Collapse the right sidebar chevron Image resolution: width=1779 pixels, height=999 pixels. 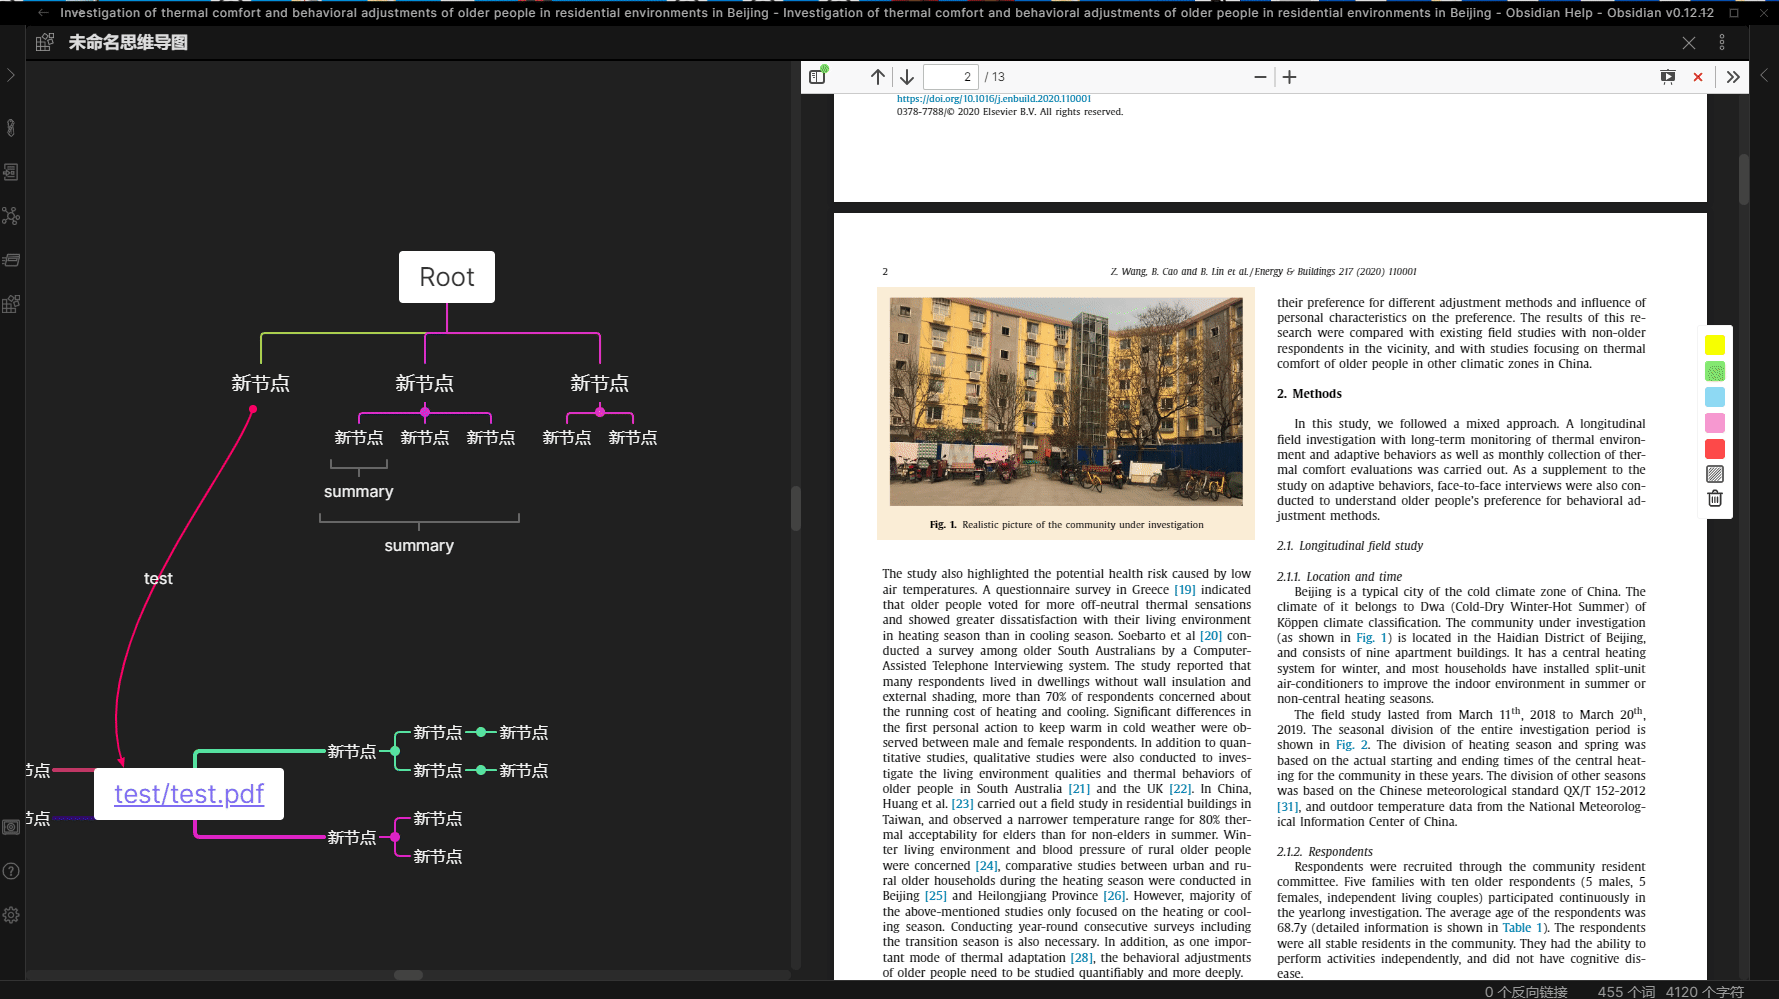(1764, 75)
